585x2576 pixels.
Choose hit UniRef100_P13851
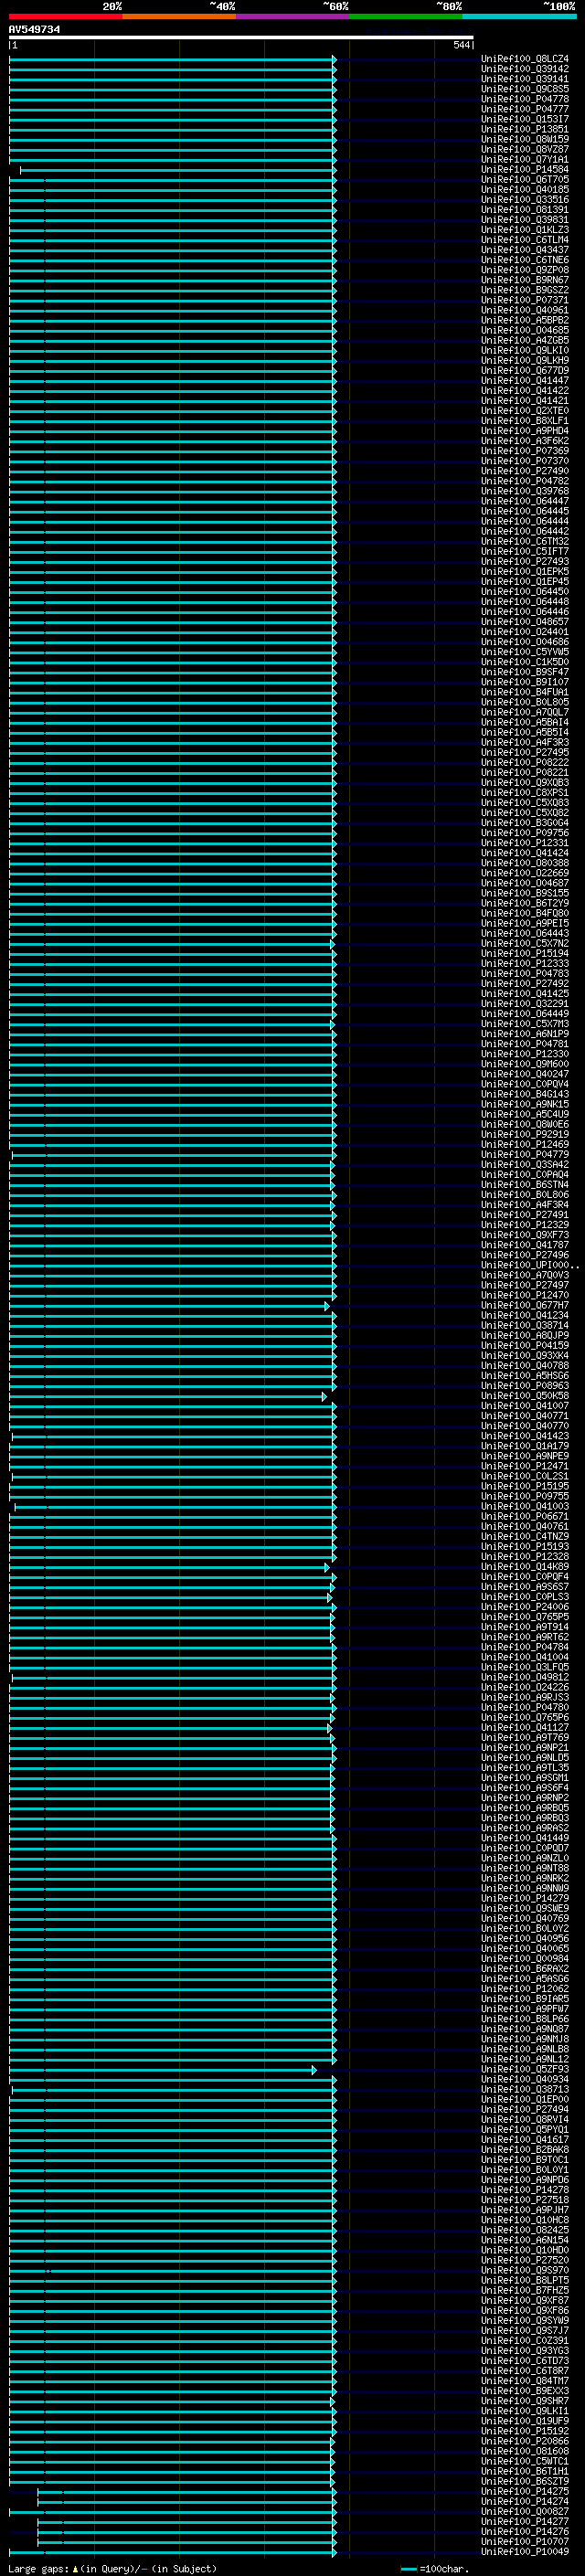pyautogui.click(x=525, y=129)
